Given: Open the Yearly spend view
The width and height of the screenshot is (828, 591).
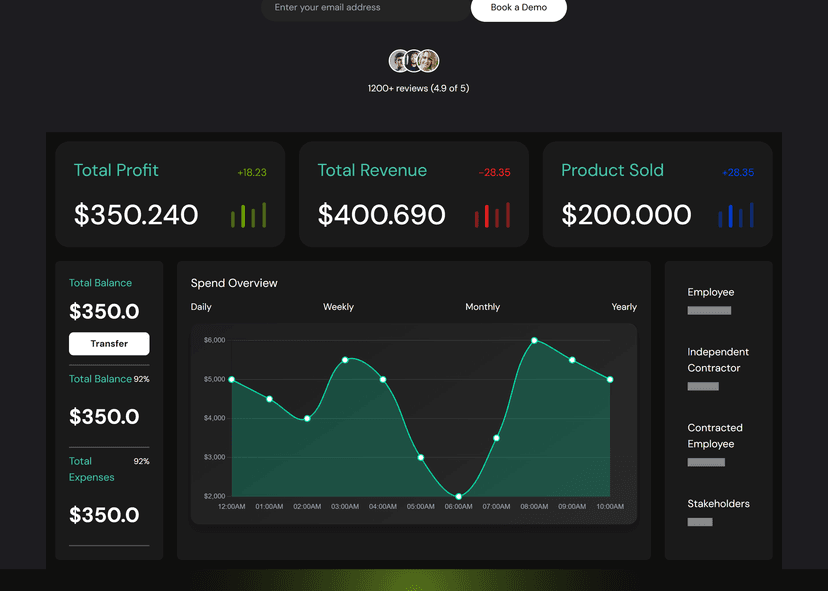Looking at the screenshot, I should pos(624,307).
